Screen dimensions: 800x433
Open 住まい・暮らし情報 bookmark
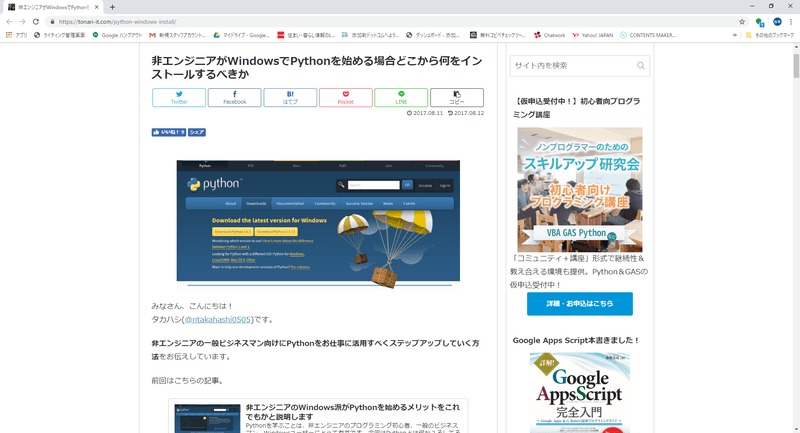coord(306,35)
